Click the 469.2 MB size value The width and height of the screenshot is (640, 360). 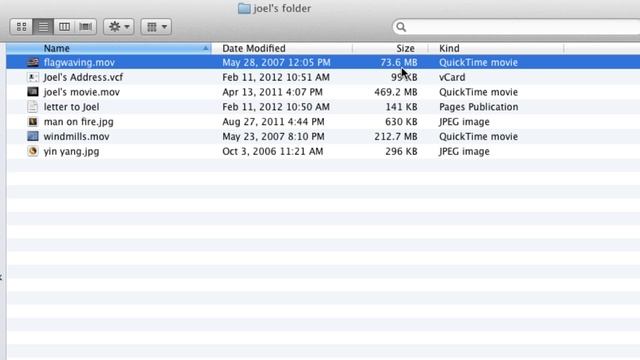[x=396, y=92]
